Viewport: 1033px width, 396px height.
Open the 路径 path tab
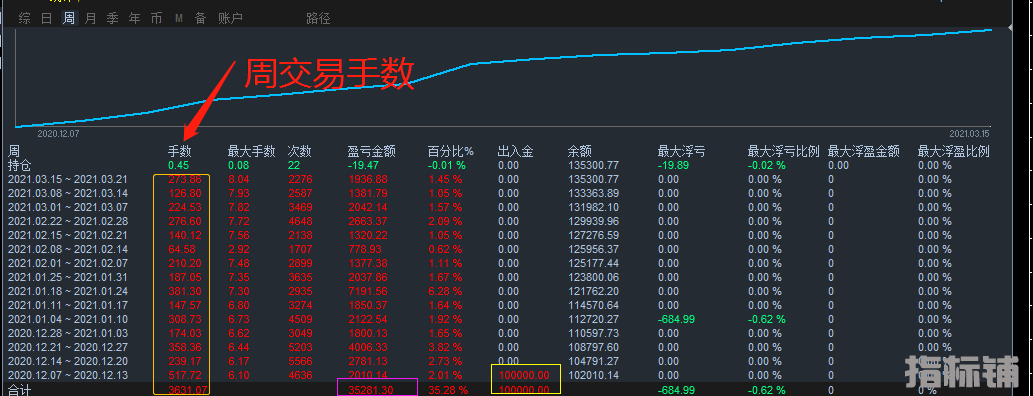[318, 18]
